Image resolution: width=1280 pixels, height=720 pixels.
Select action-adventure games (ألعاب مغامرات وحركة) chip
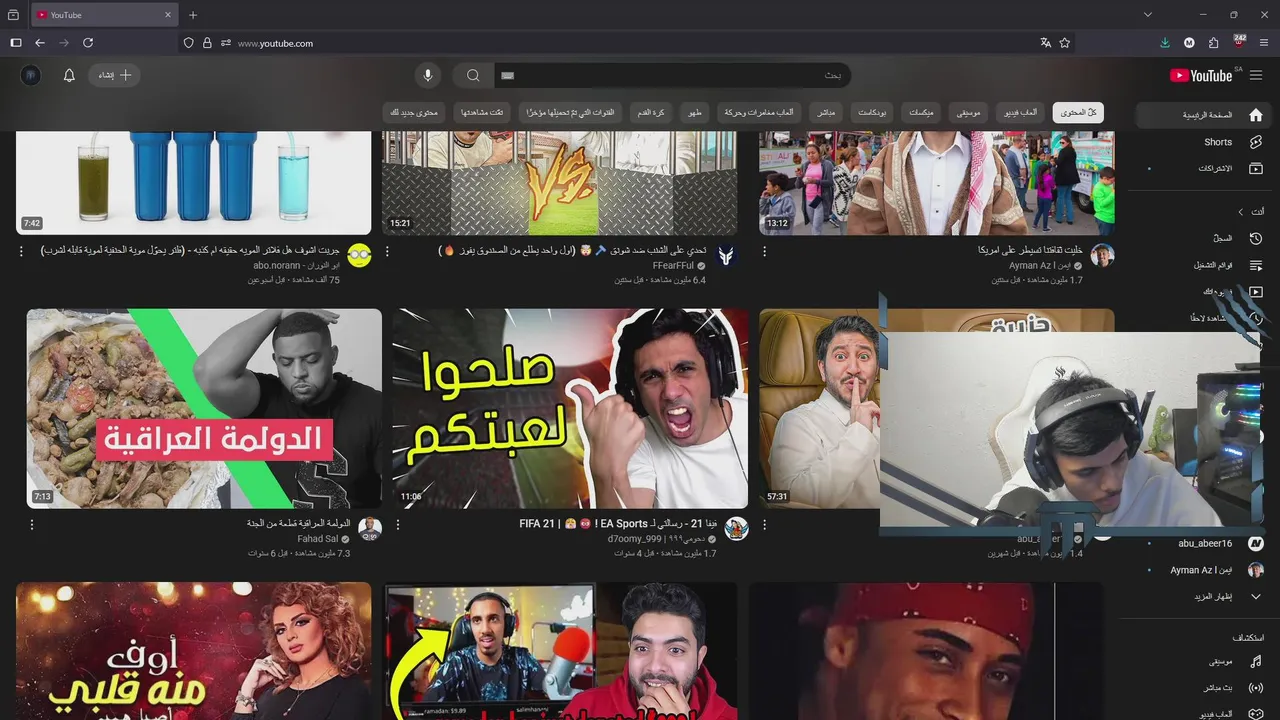coord(758,113)
